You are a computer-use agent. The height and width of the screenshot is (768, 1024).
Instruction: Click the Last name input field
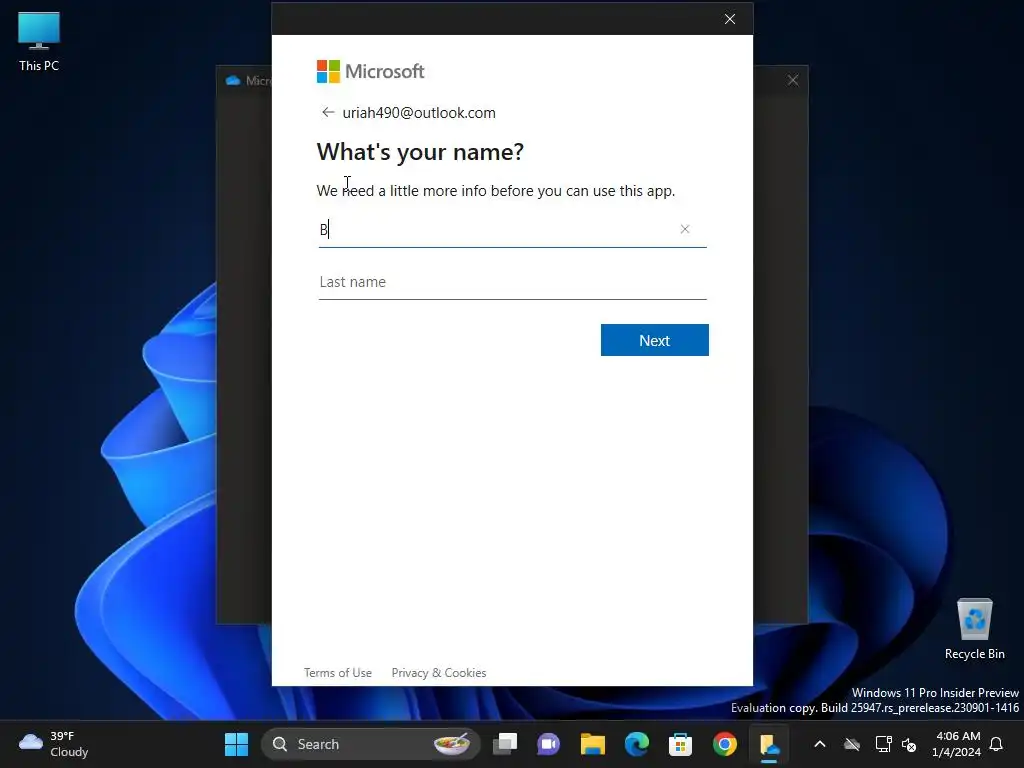(x=513, y=282)
